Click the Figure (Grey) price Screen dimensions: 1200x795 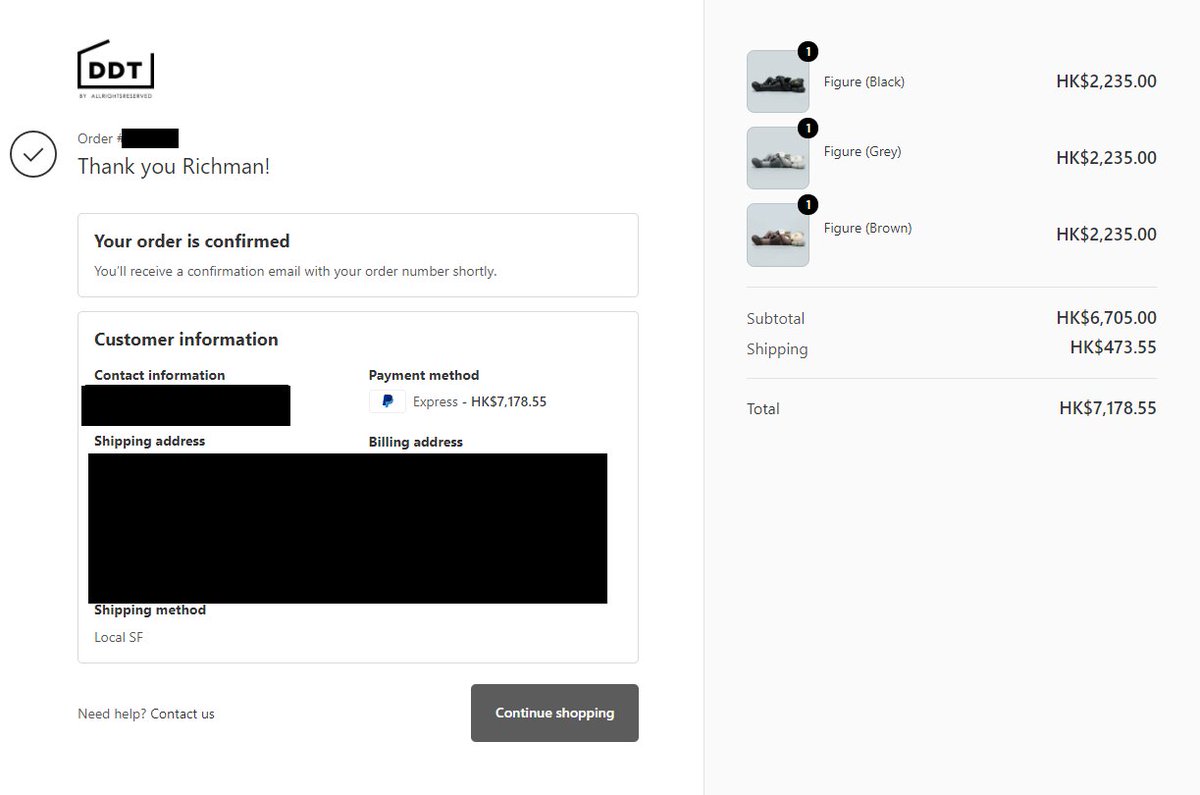click(x=1106, y=158)
